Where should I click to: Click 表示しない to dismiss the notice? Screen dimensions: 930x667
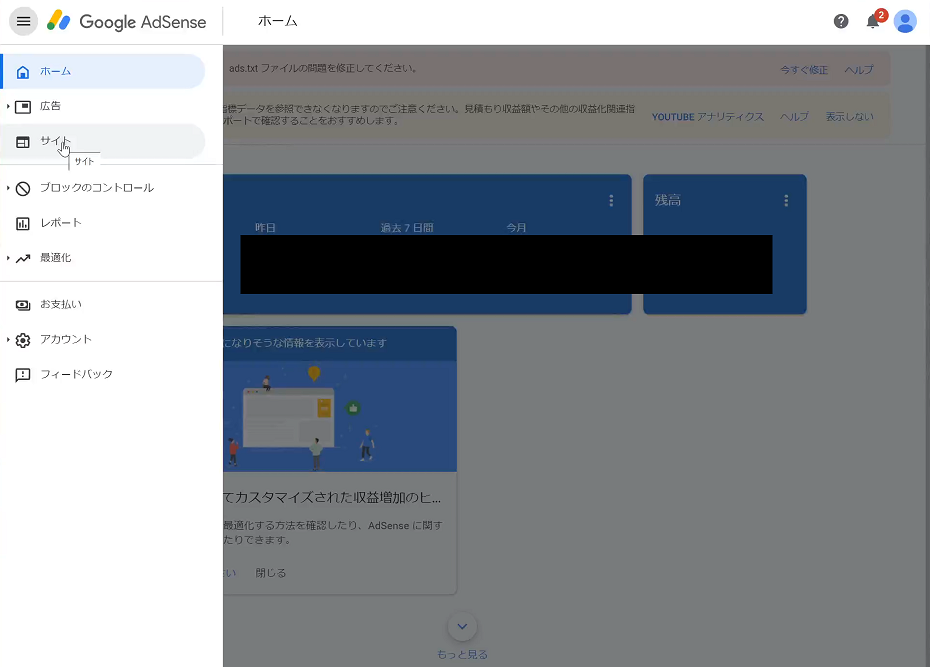(x=849, y=117)
